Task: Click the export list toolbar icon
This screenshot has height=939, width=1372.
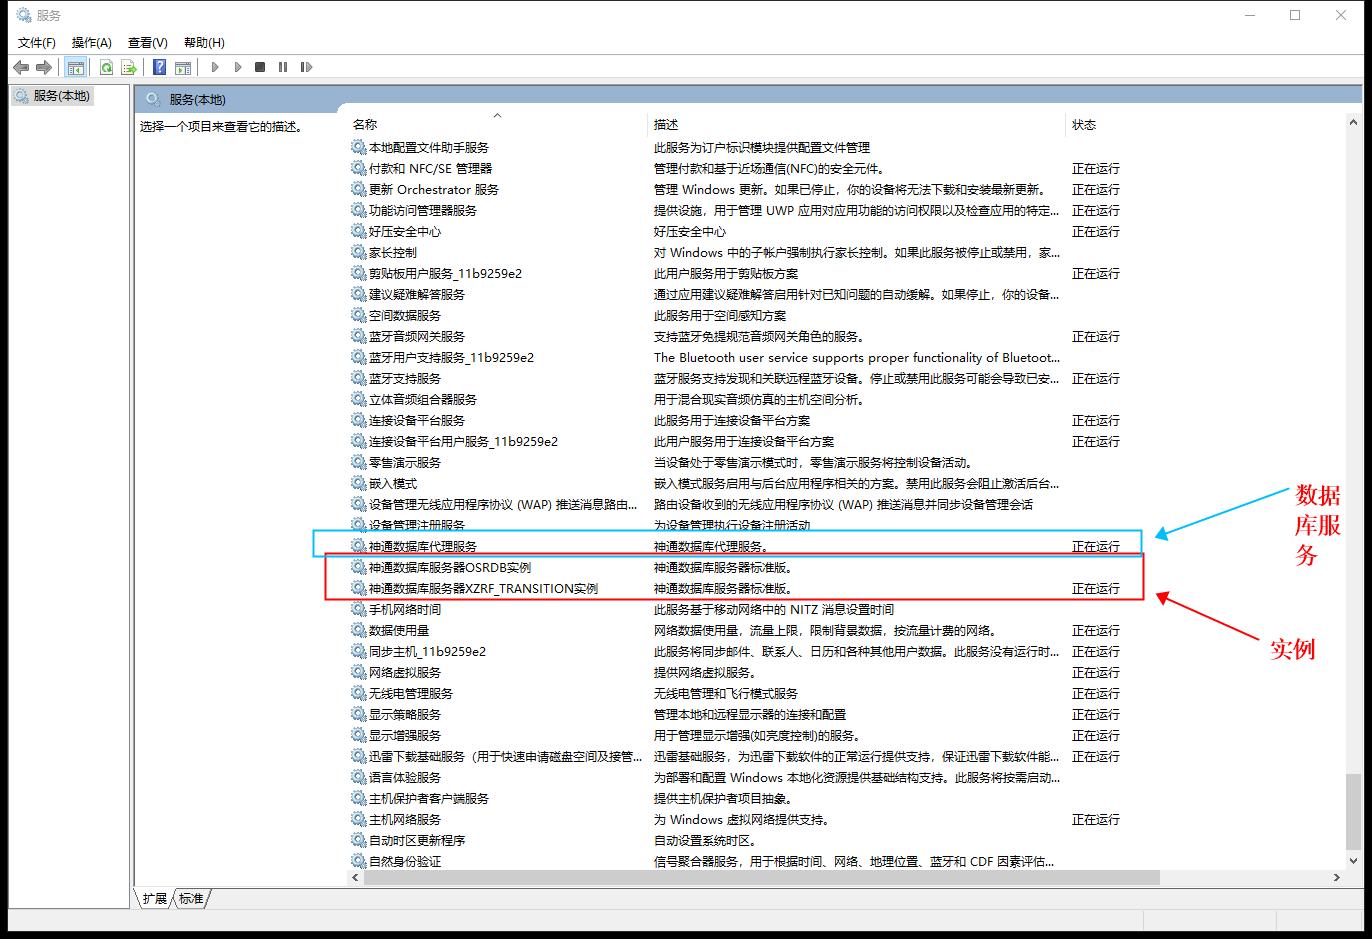Action: [x=129, y=67]
